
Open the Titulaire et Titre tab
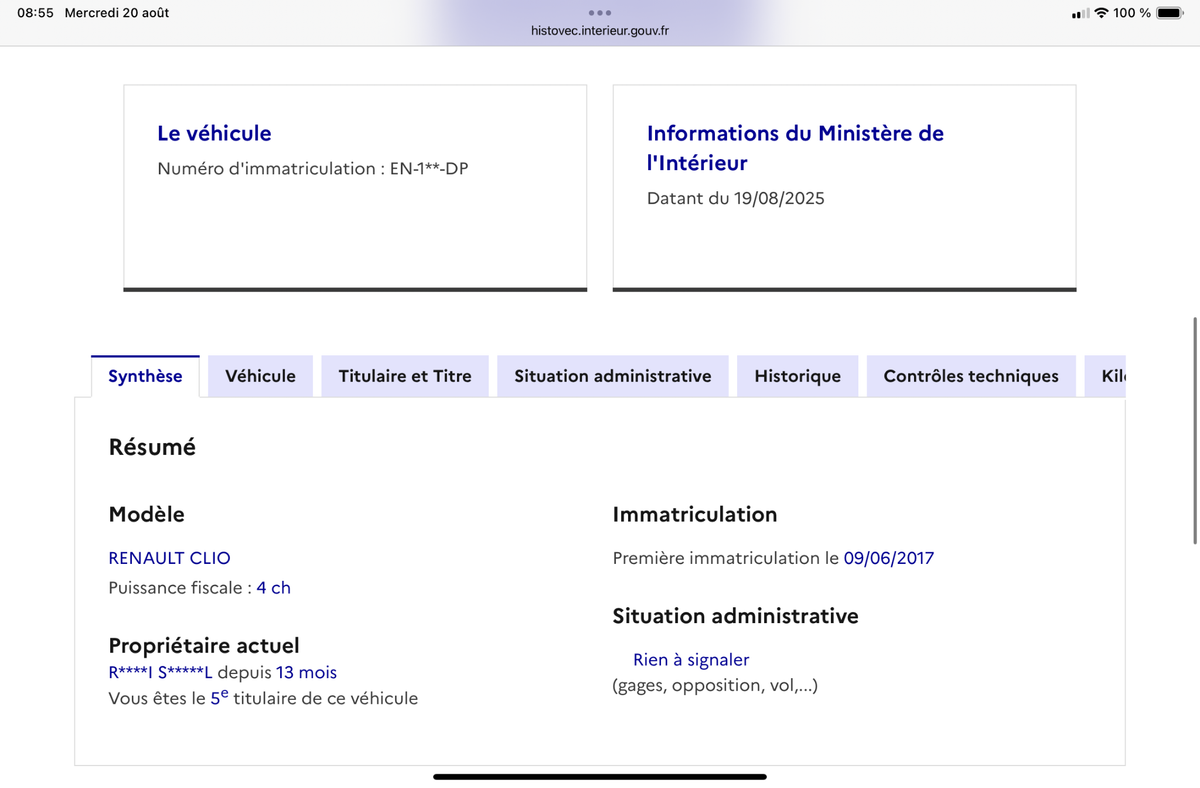point(405,376)
